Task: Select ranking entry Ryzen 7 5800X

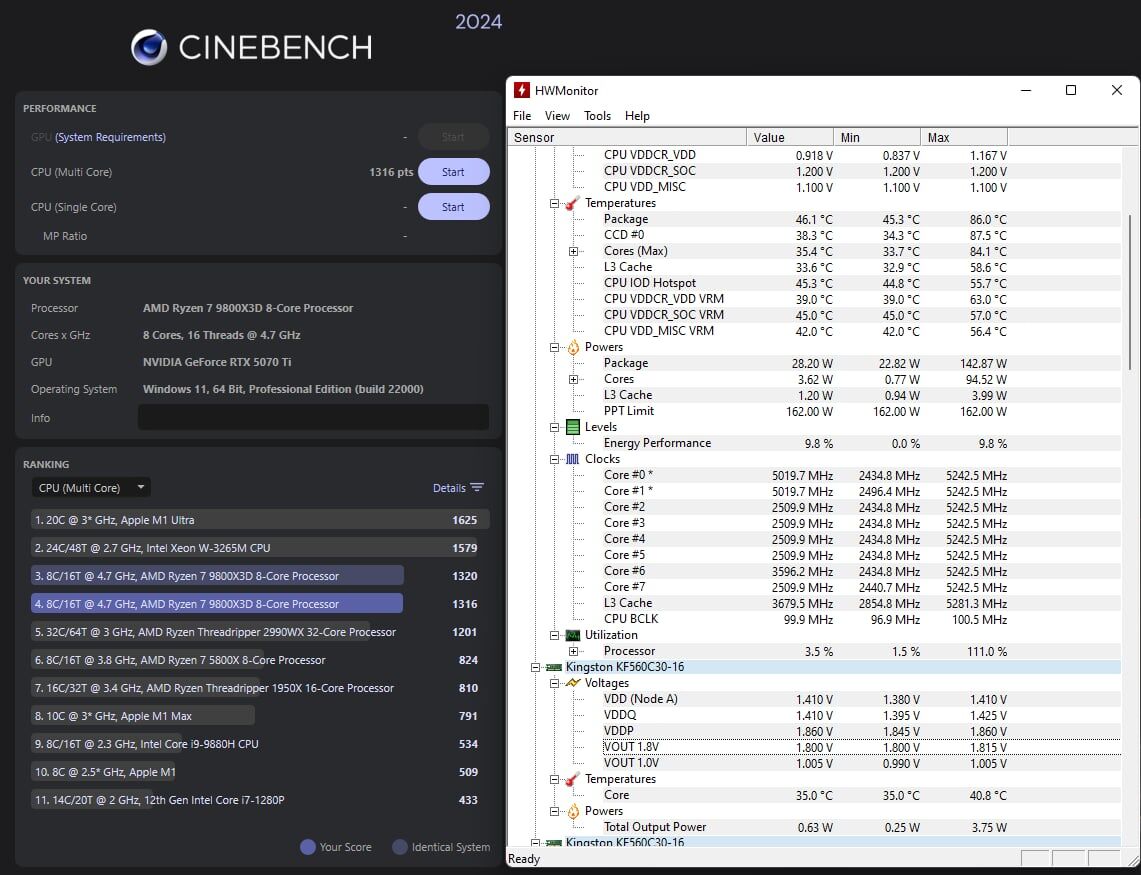Action: (x=260, y=660)
